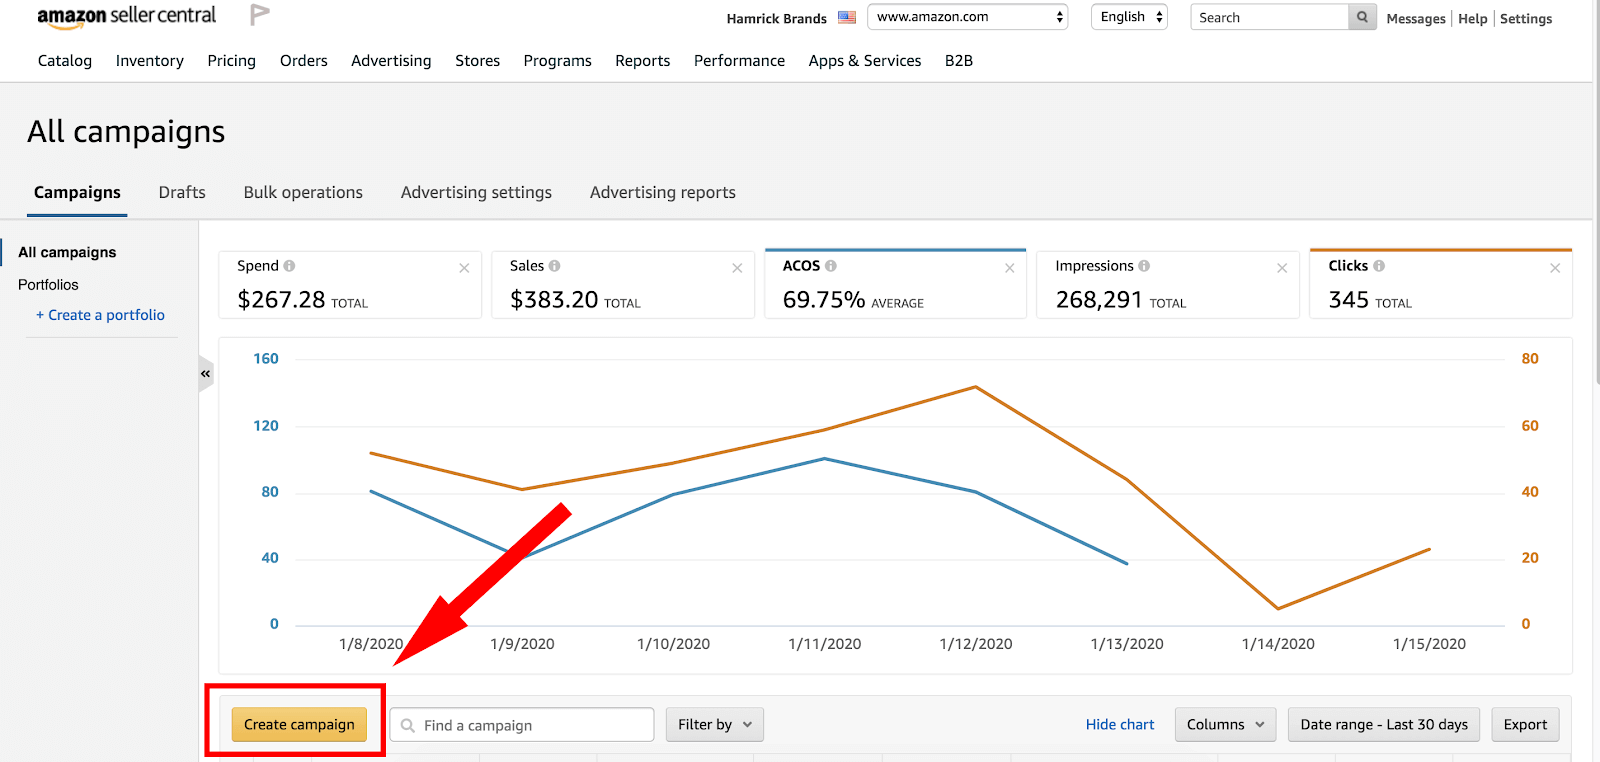Click the search magnifier button

(x=1362, y=17)
